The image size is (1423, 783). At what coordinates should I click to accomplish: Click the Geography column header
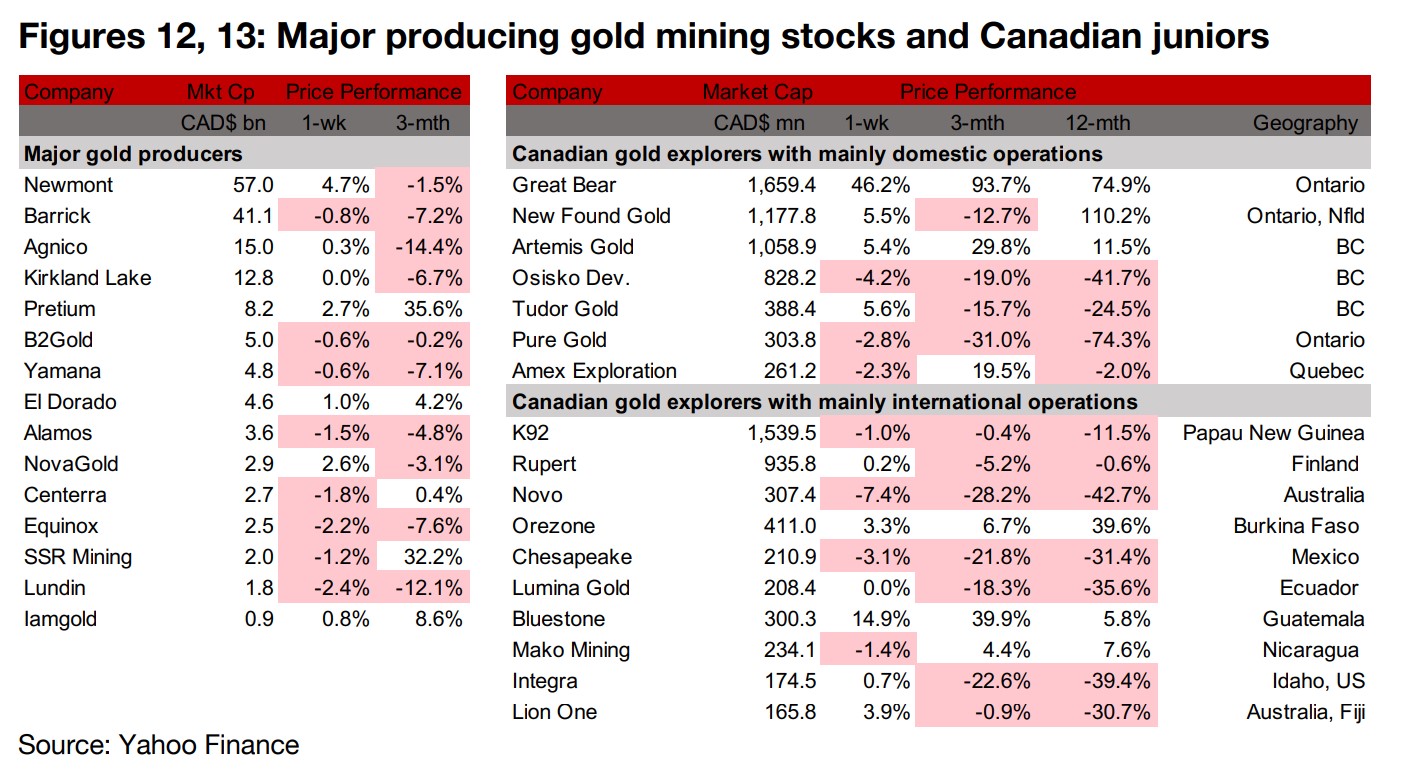click(x=1305, y=123)
